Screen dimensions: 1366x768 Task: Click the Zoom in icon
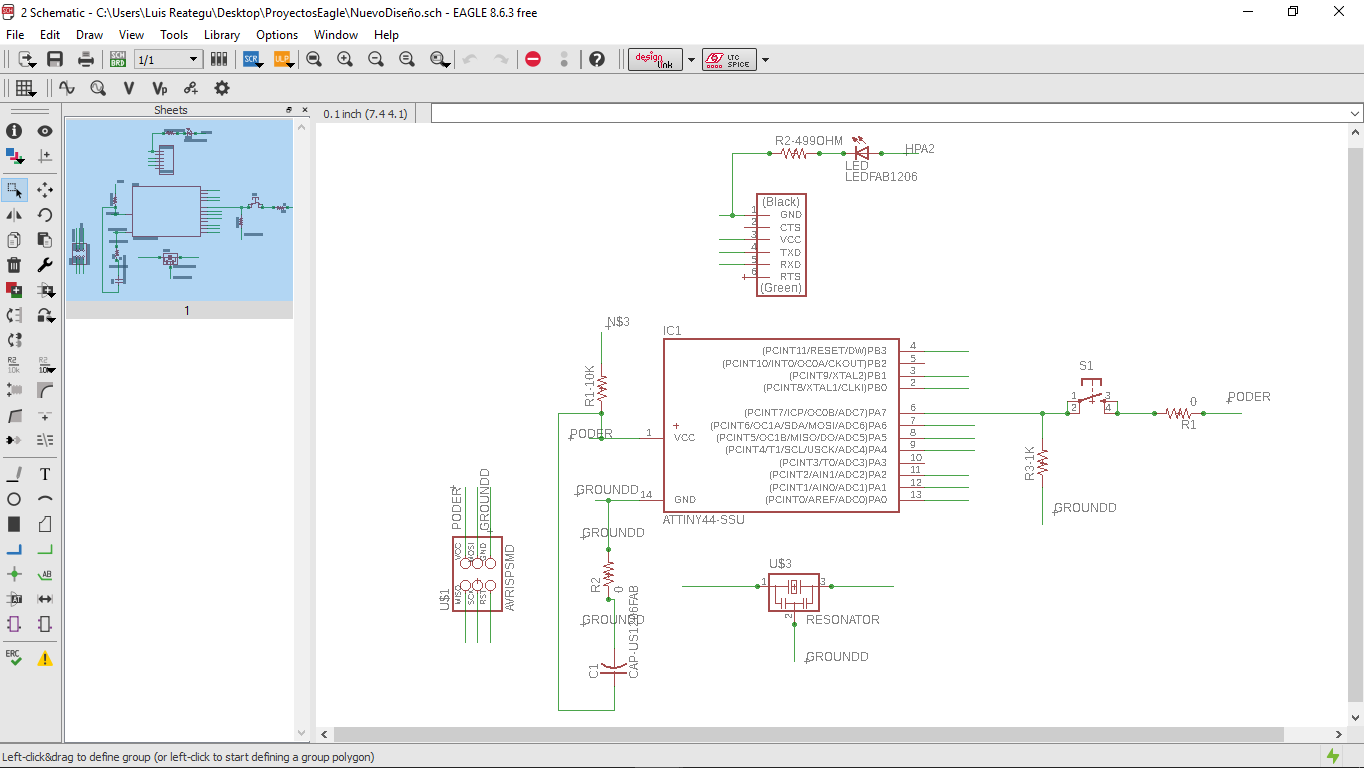click(345, 59)
